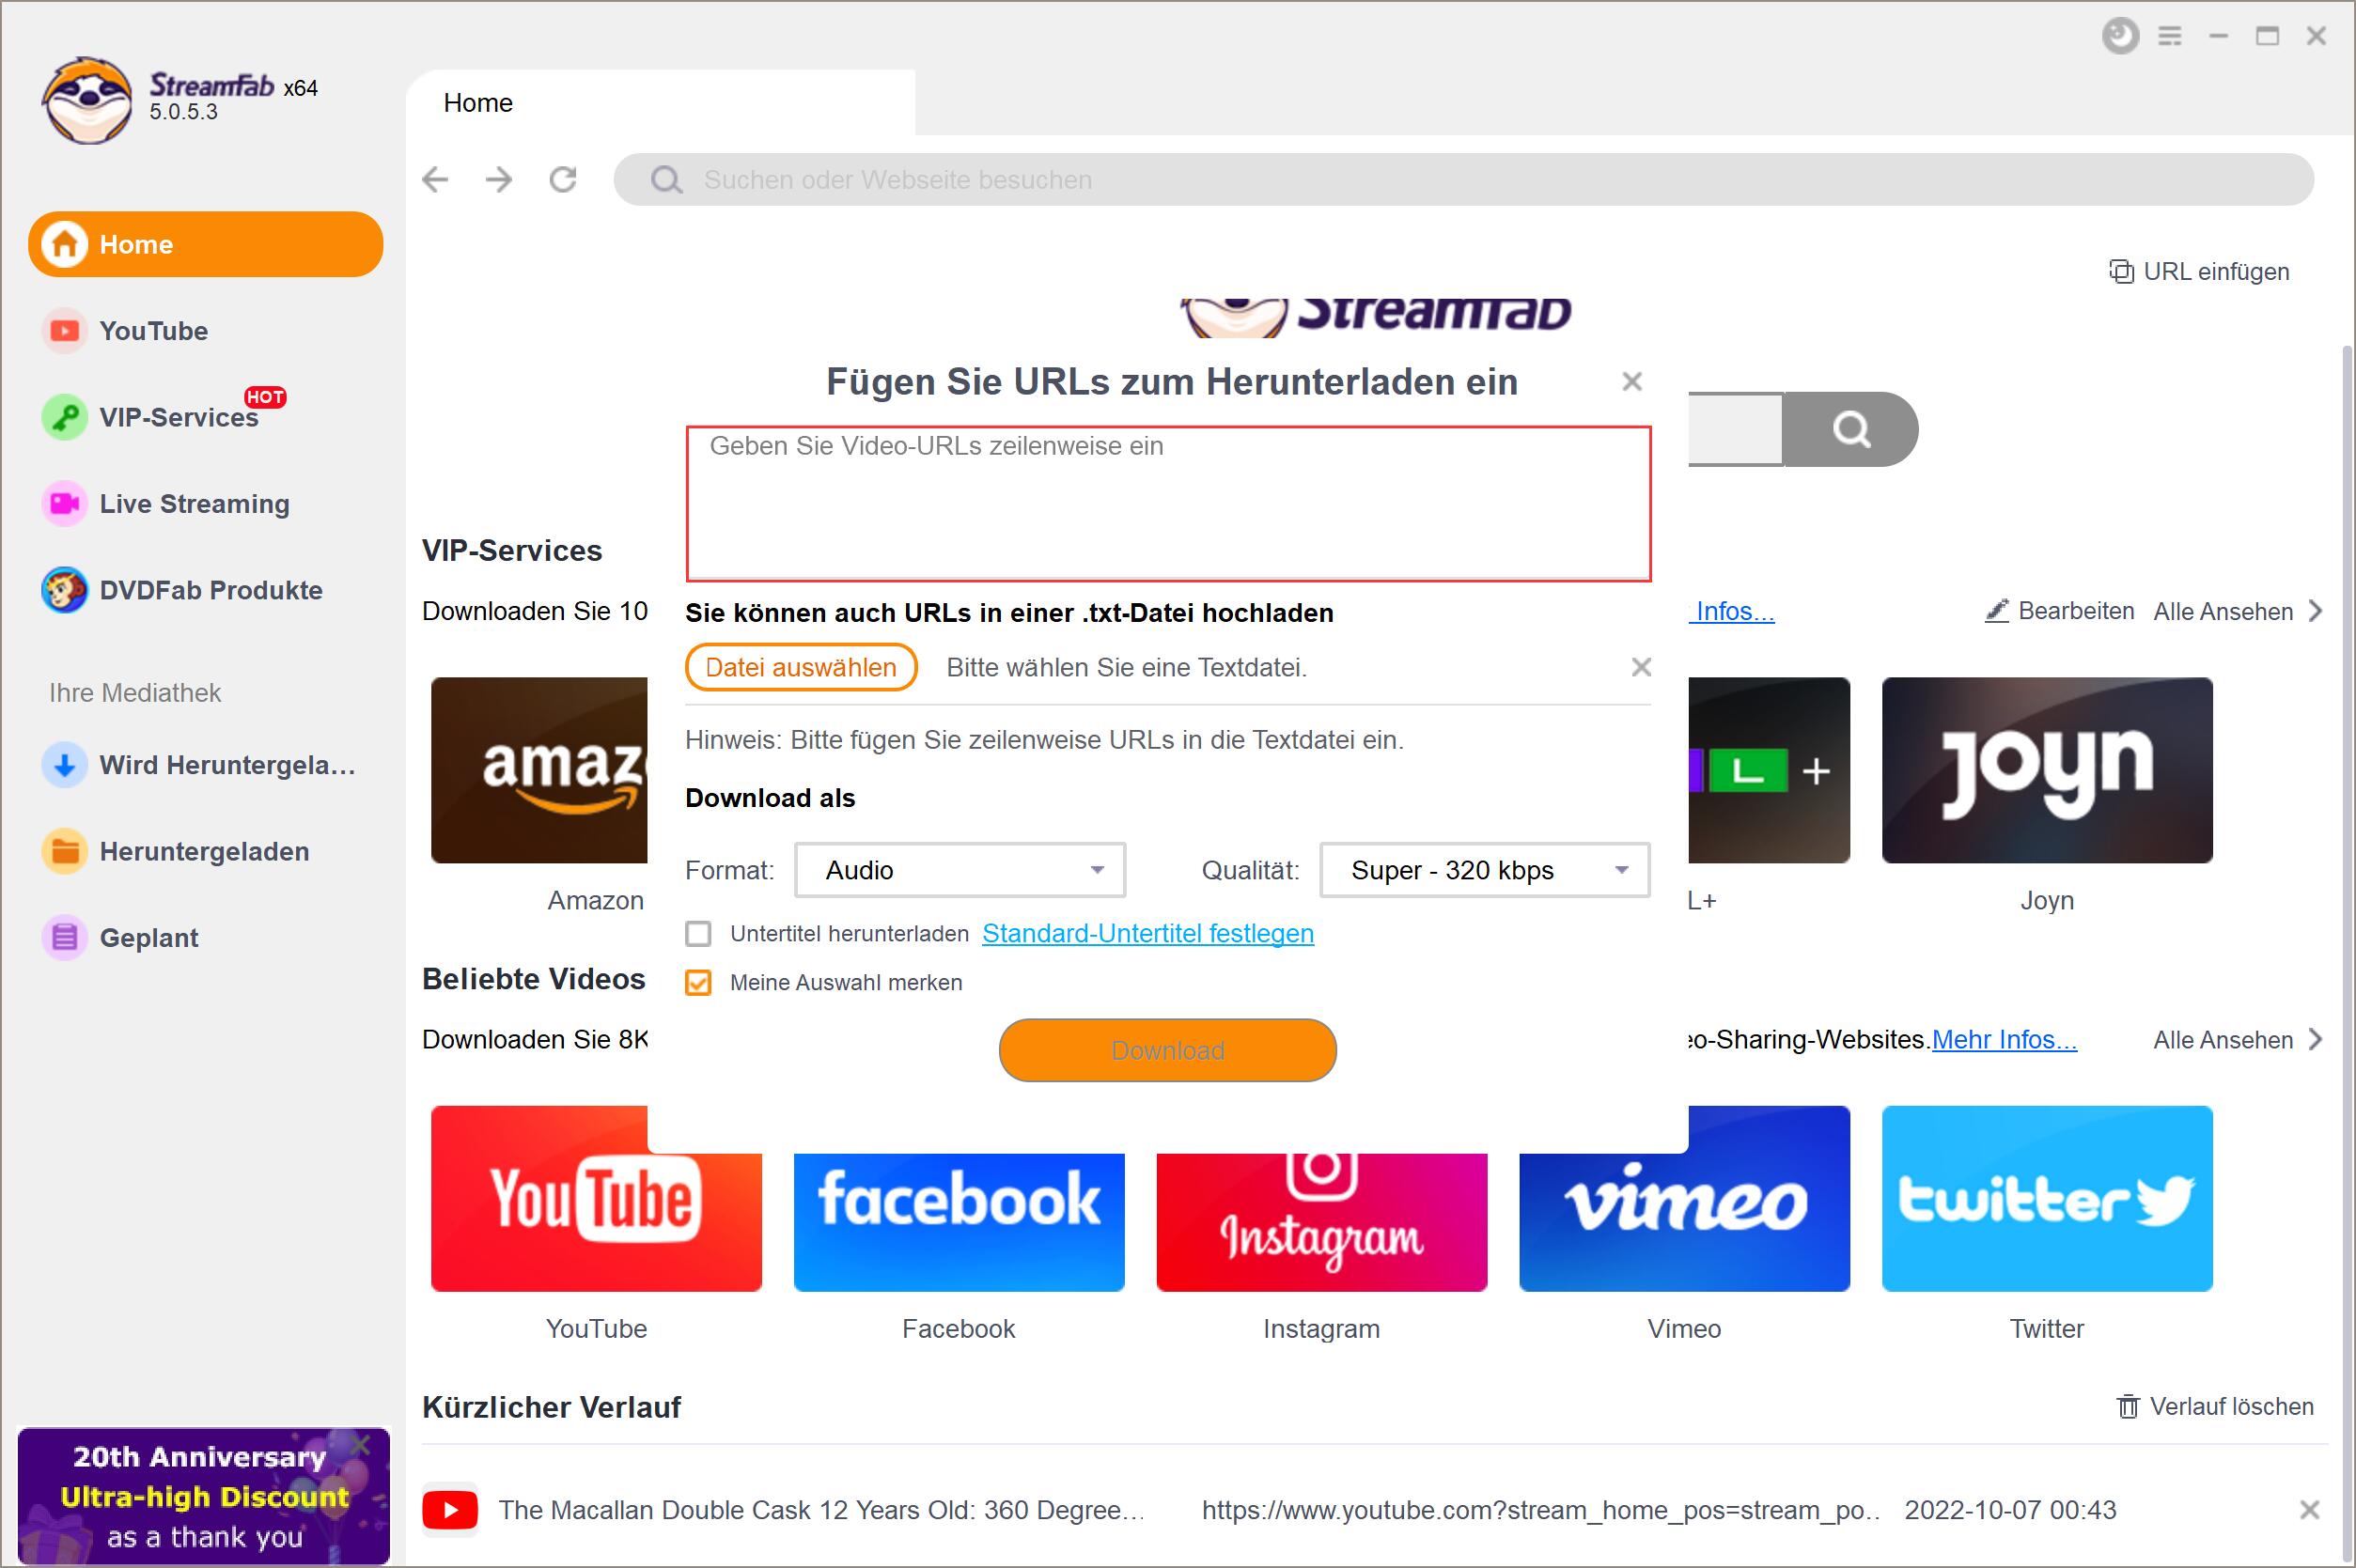Viewport: 2356px width, 1568px height.
Task: Reload the page with refresh icon
Action: point(563,180)
